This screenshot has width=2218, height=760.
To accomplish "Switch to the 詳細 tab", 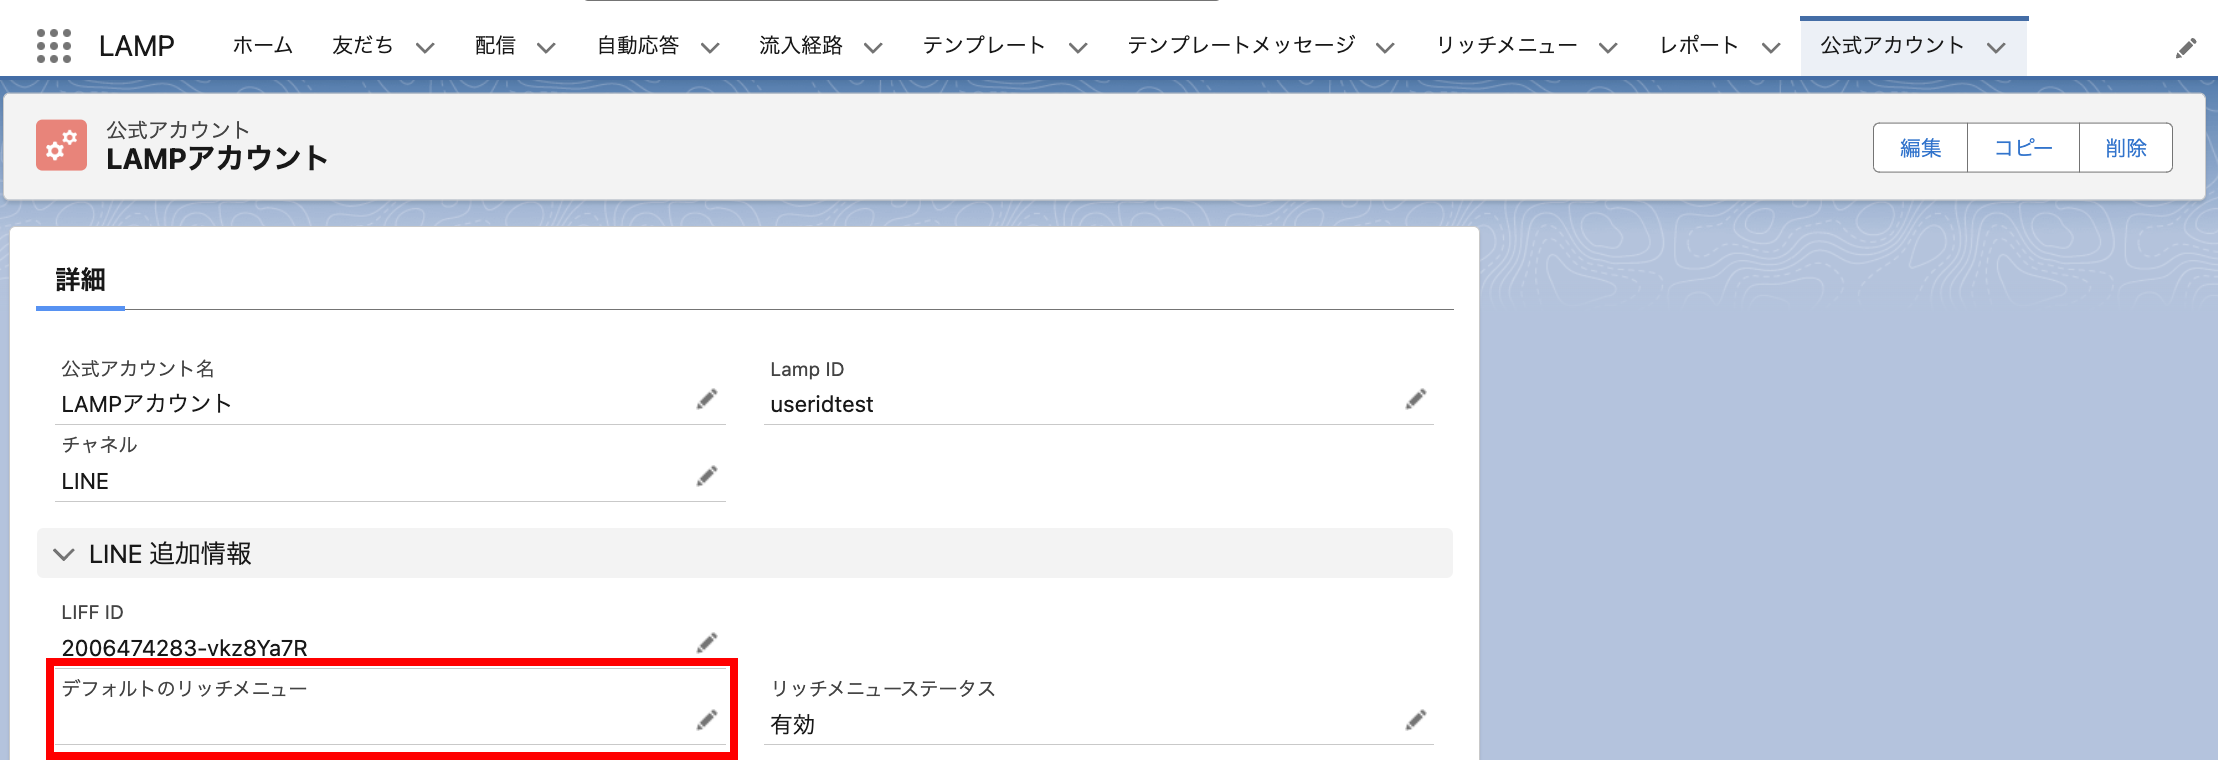I will pyautogui.click(x=80, y=280).
